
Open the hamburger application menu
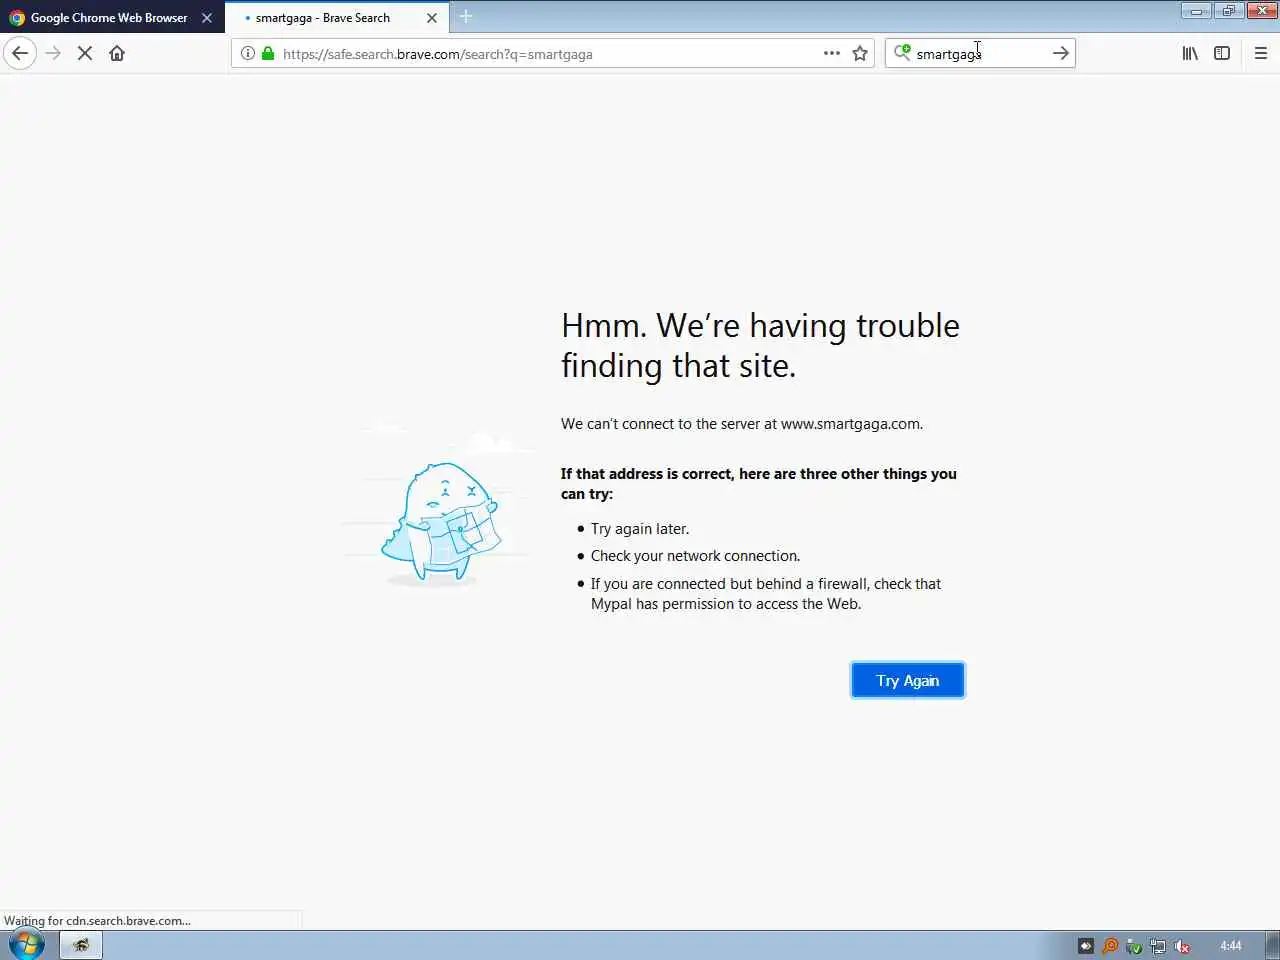pyautogui.click(x=1261, y=53)
